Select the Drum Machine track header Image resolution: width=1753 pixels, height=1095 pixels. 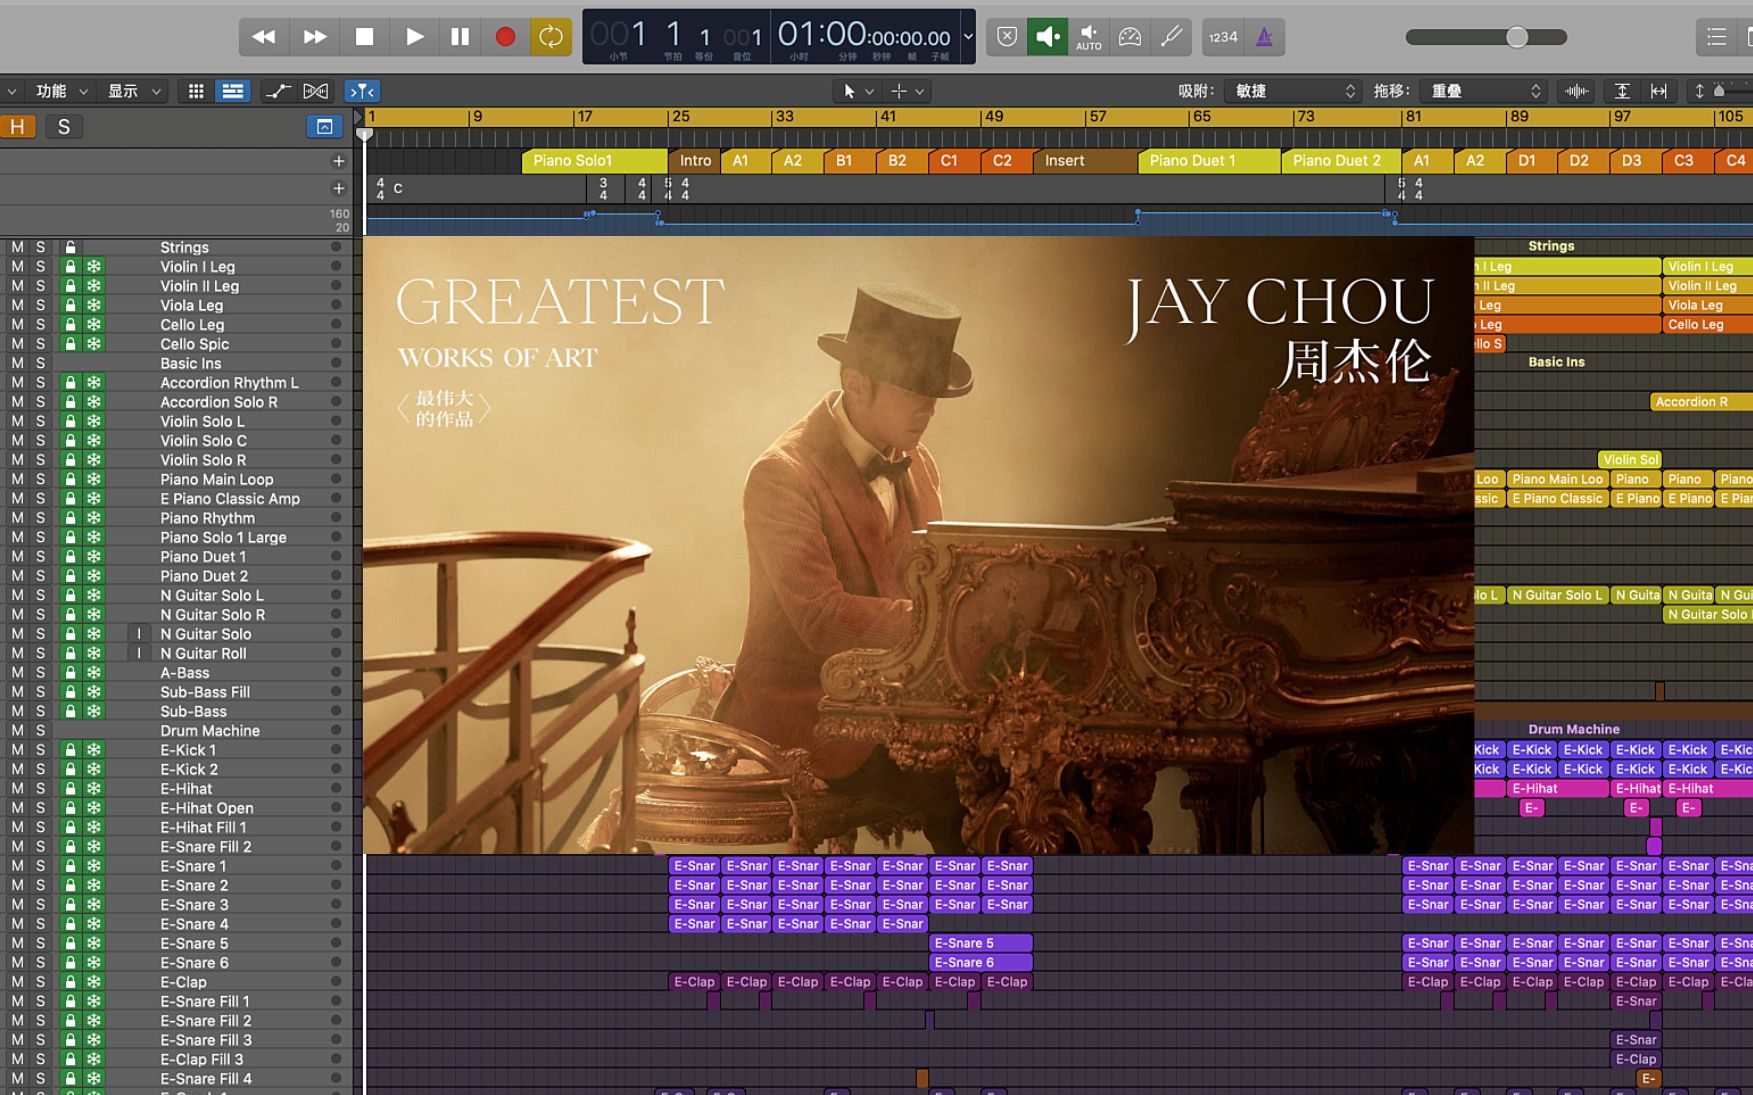click(x=210, y=731)
